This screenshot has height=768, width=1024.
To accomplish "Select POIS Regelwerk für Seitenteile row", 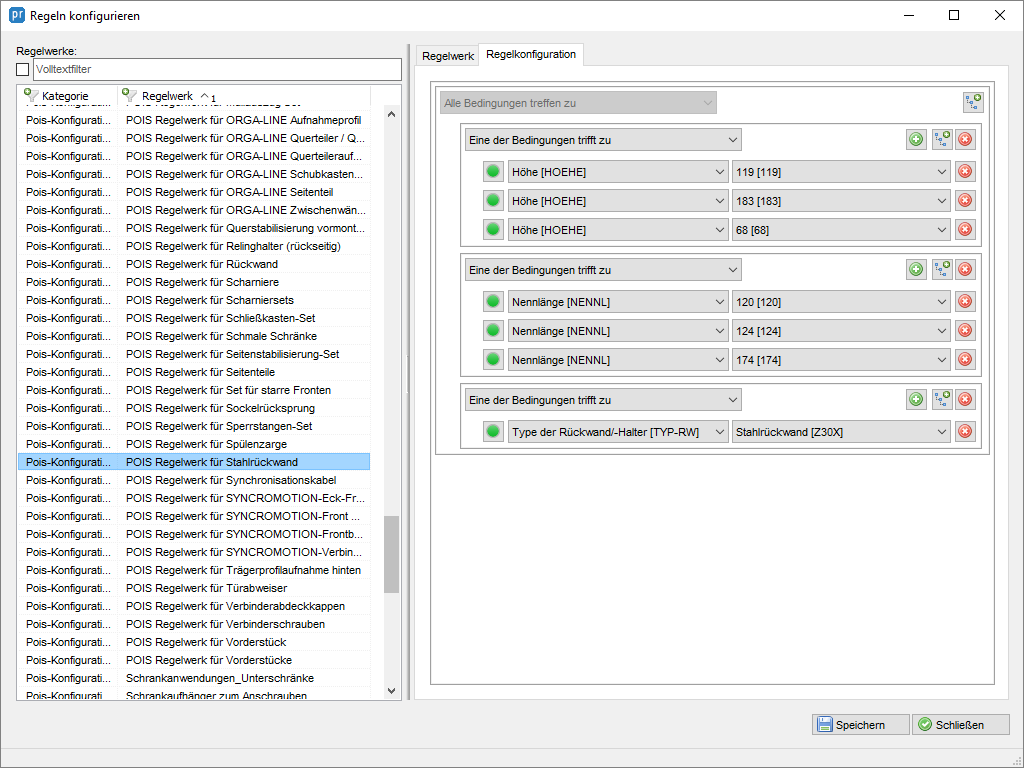I will 194,372.
